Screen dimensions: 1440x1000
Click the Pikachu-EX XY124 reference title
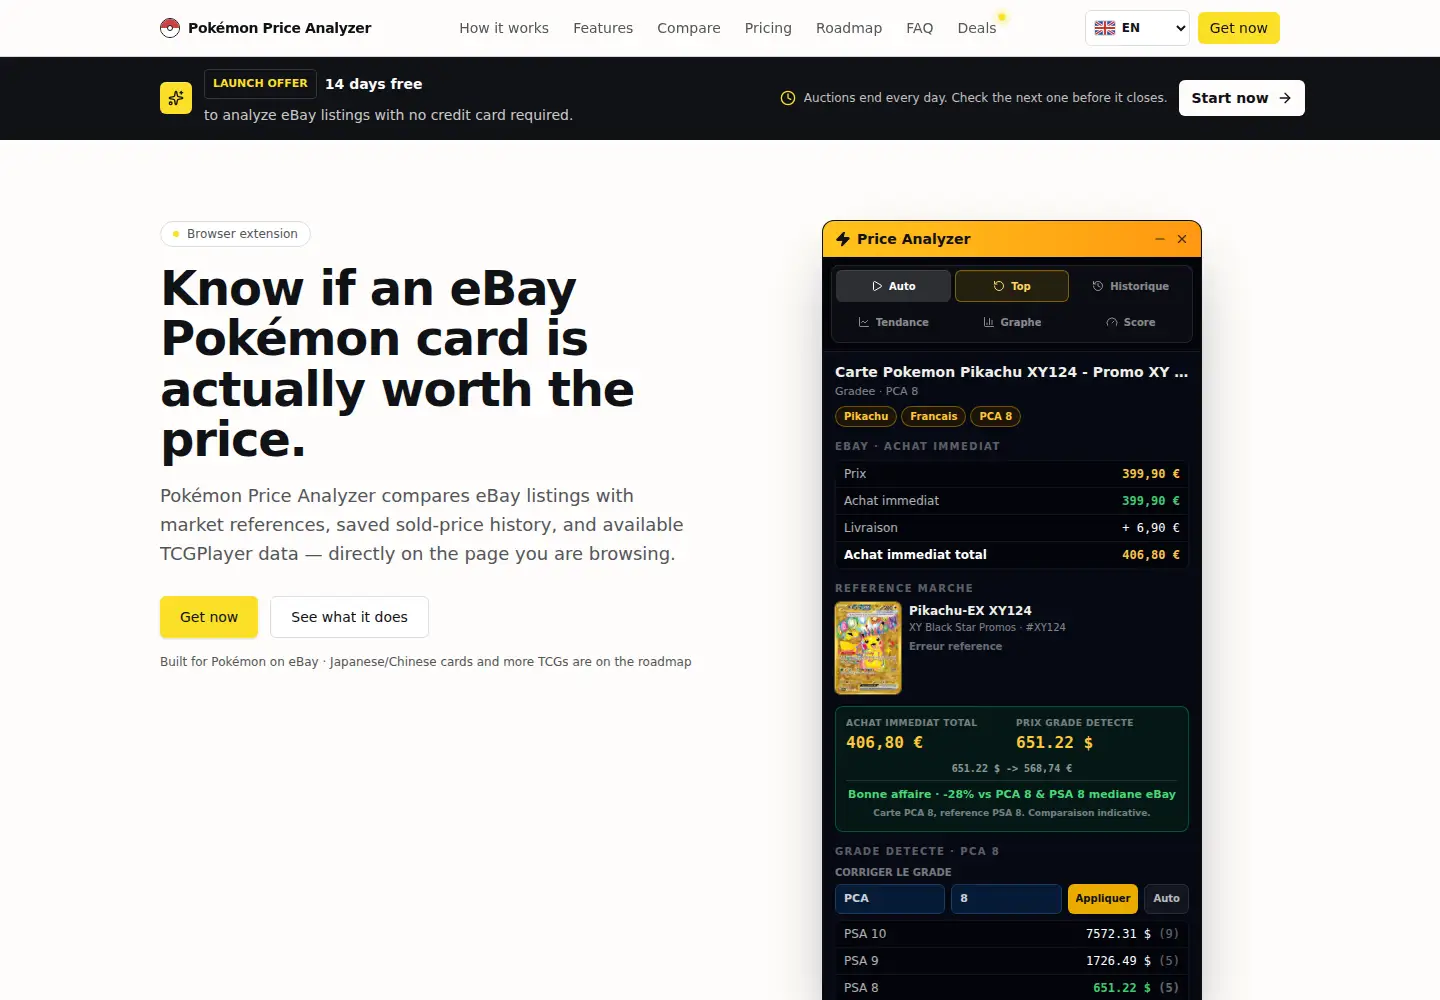(x=970, y=610)
